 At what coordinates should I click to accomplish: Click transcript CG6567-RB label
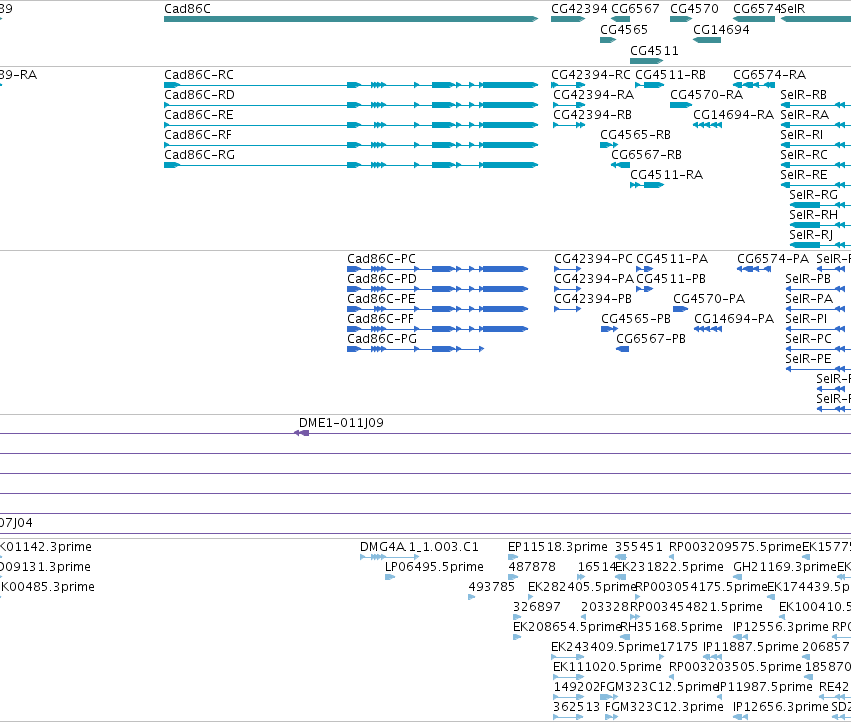646,155
